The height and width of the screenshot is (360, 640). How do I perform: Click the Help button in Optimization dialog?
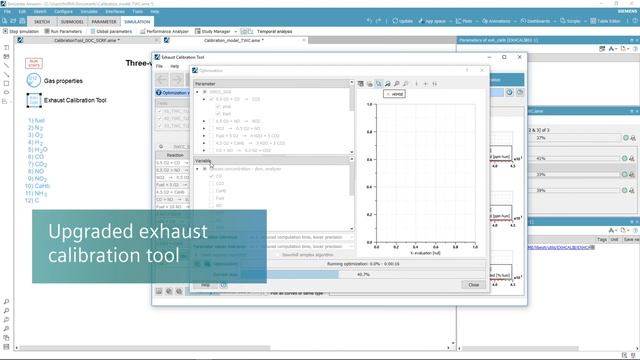205,285
